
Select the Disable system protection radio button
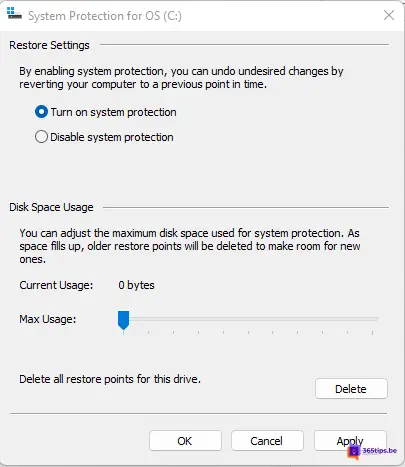41,137
